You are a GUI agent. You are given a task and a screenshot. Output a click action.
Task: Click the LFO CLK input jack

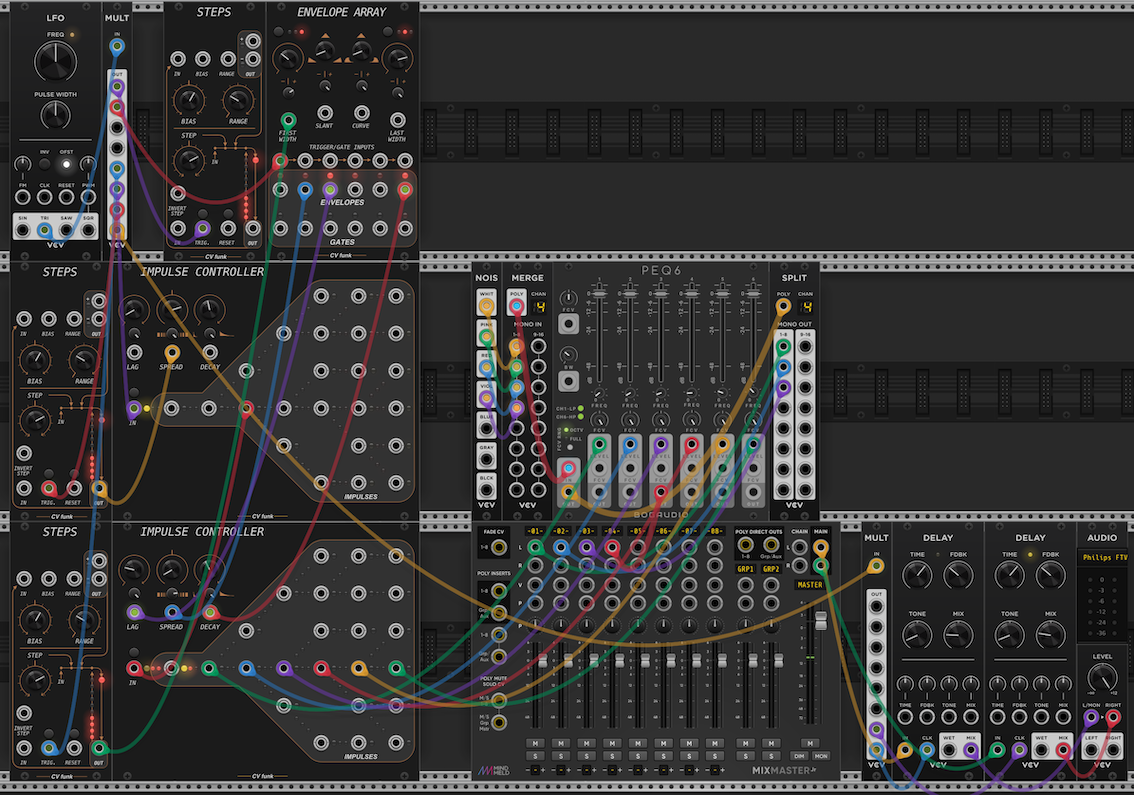[45, 197]
